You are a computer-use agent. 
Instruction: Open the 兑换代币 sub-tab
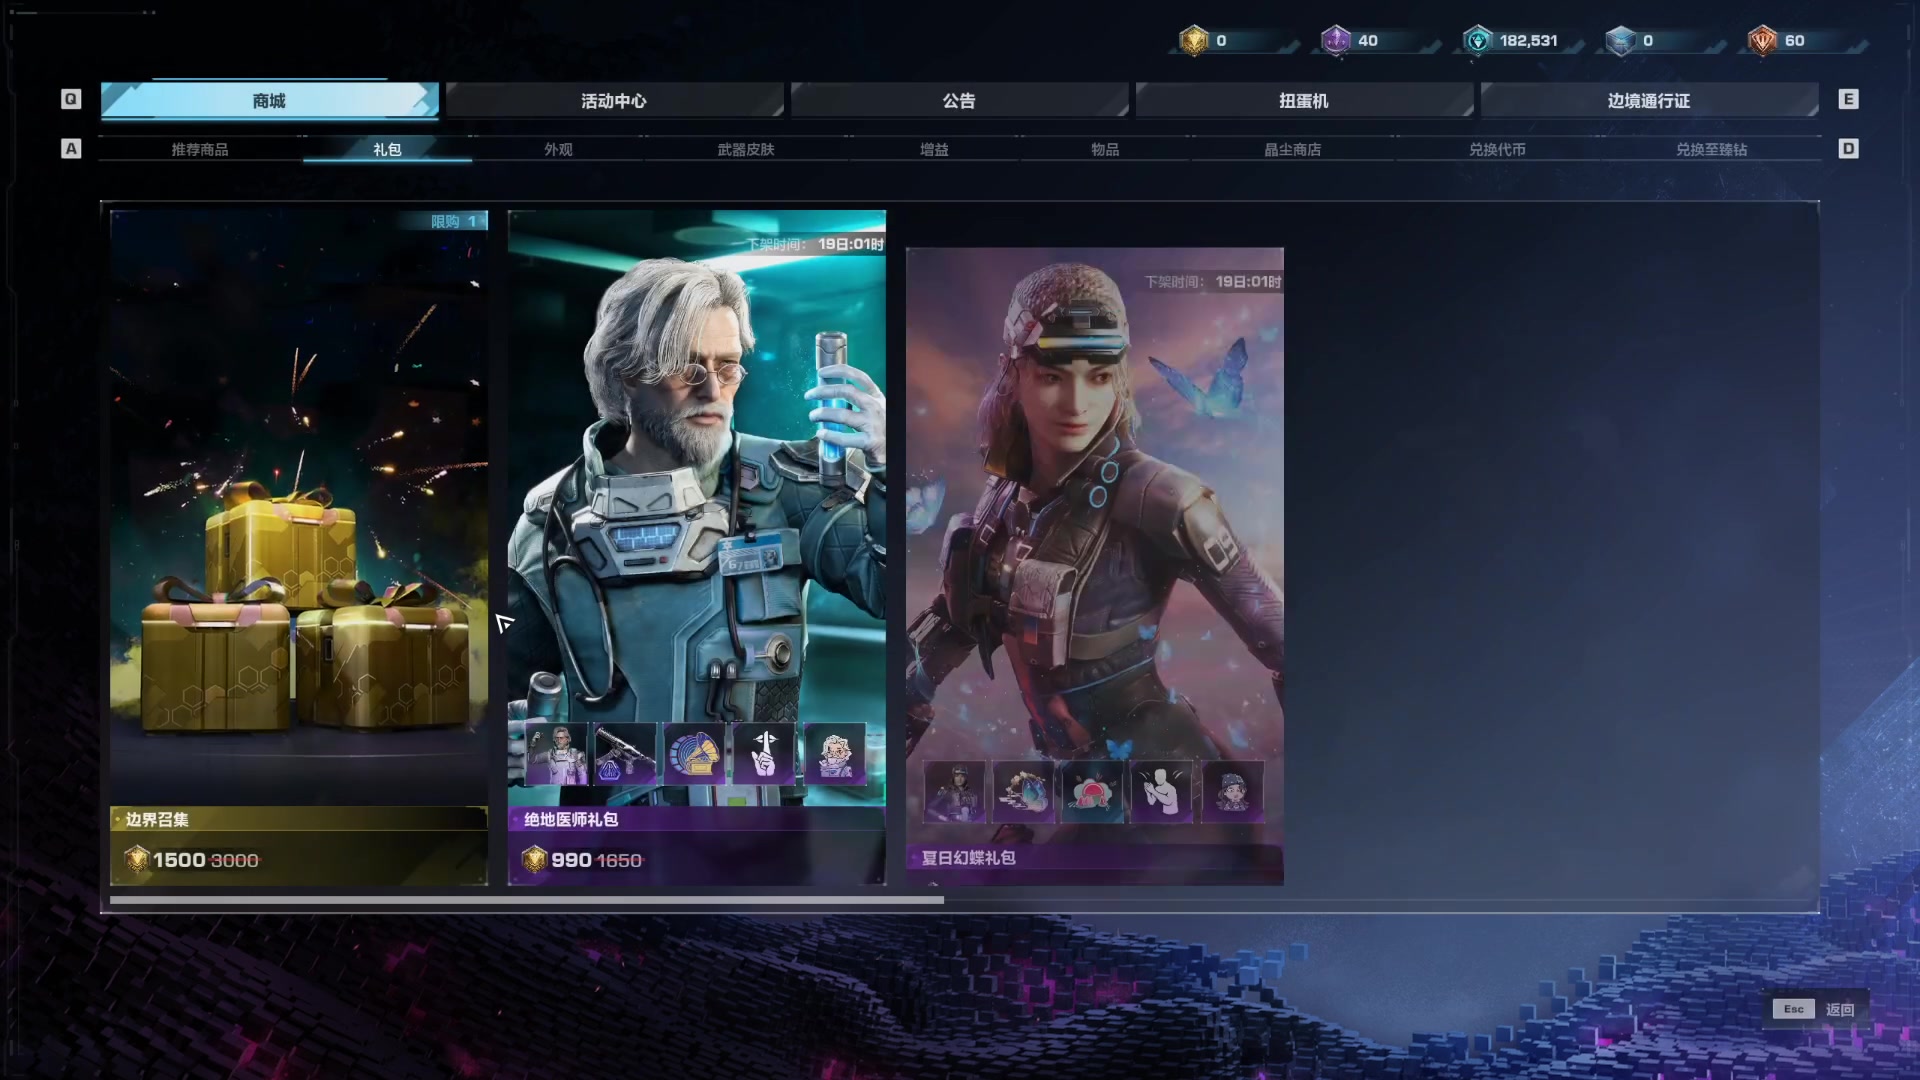pyautogui.click(x=1497, y=149)
